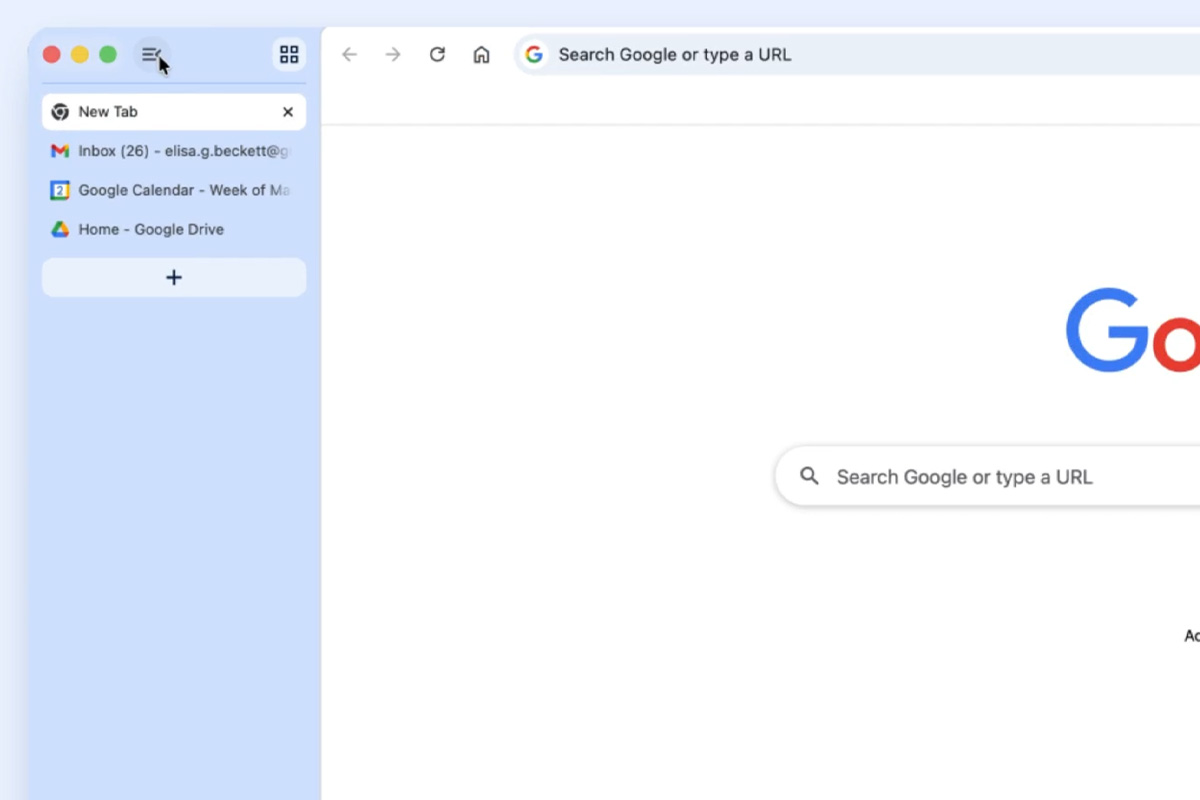Viewport: 1200px width, 800px height.
Task: Reload the current page
Action: coord(437,55)
